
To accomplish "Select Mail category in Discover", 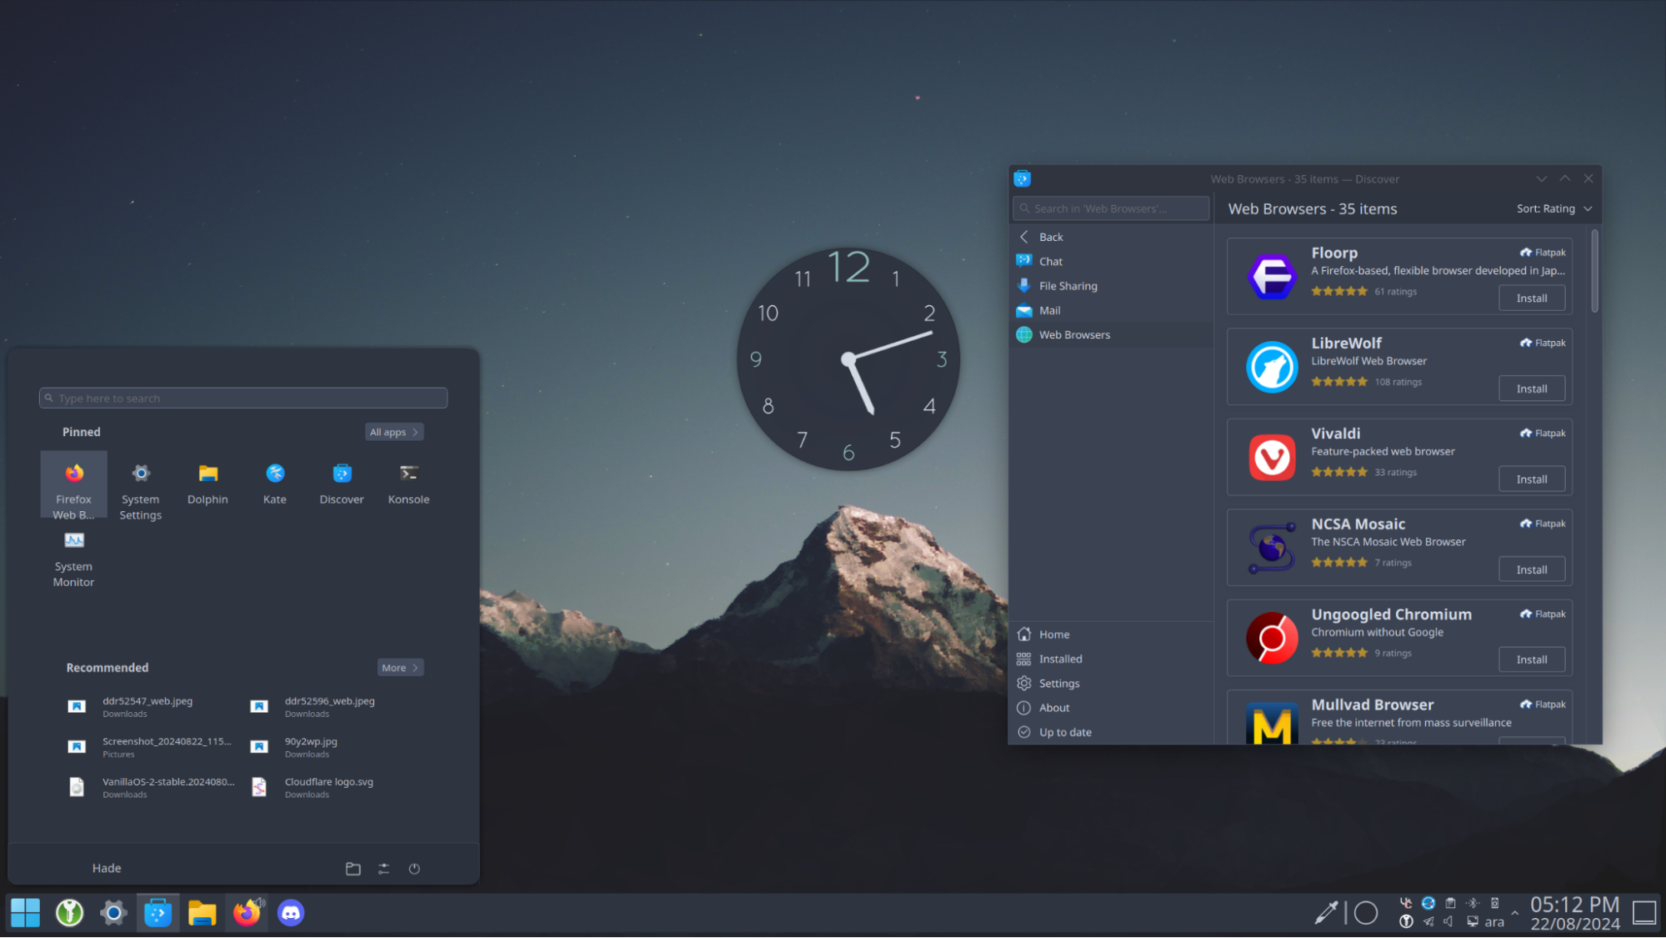I will point(1111,310).
